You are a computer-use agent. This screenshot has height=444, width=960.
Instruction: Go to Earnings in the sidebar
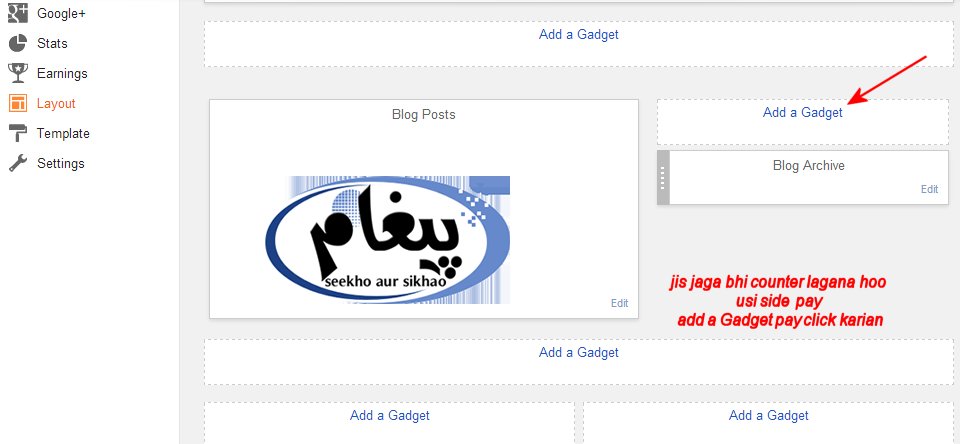[x=62, y=73]
